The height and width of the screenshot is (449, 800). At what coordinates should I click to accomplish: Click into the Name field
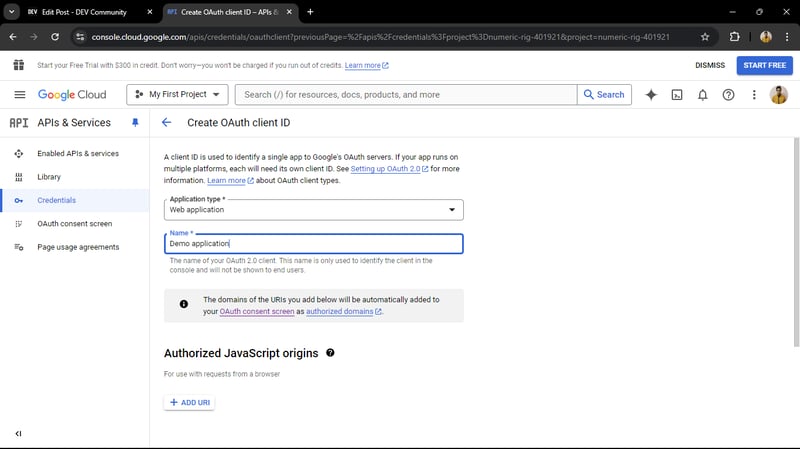pos(313,243)
